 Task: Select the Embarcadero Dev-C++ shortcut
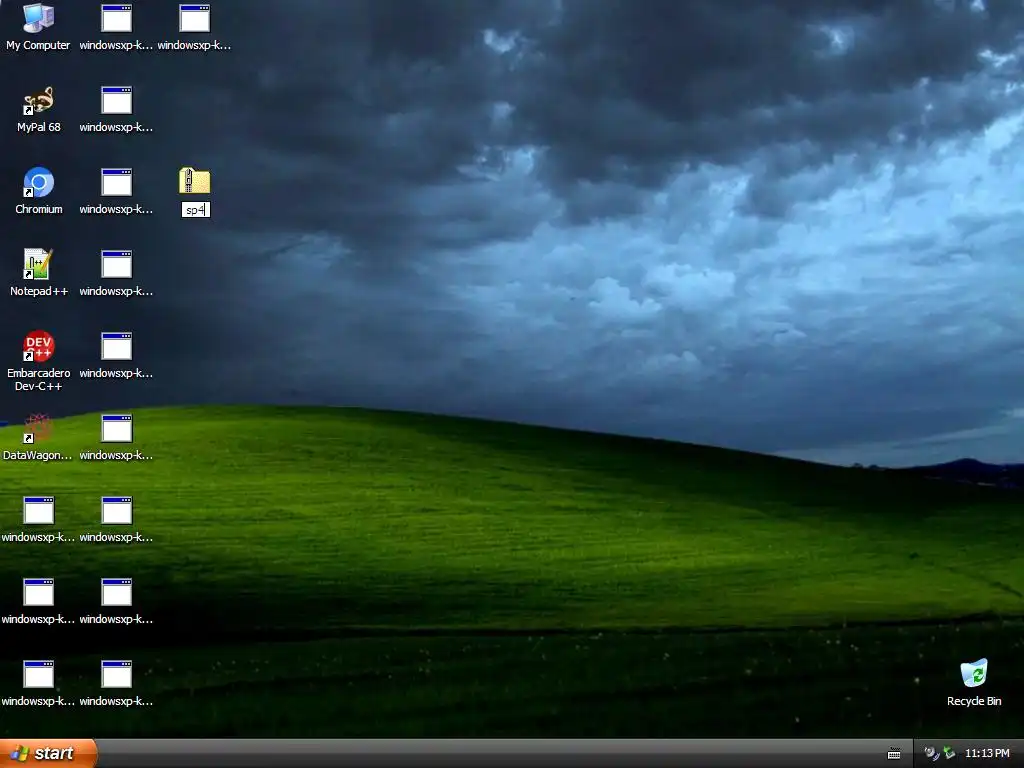click(39, 361)
